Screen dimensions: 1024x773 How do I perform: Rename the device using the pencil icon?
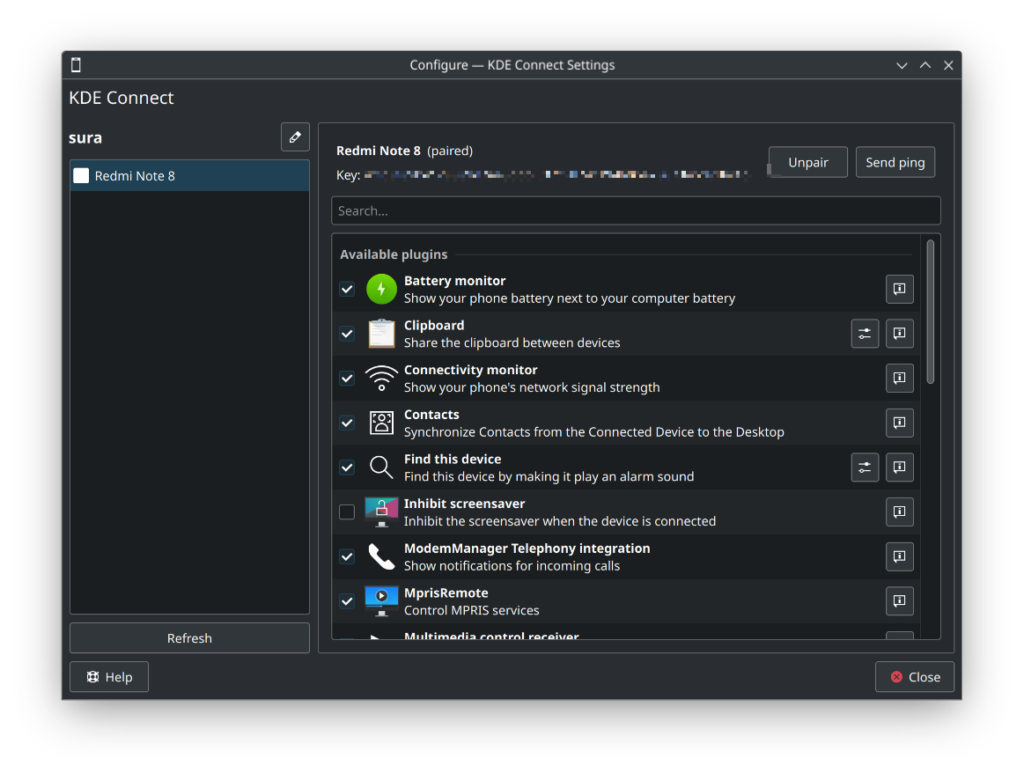[x=294, y=137]
